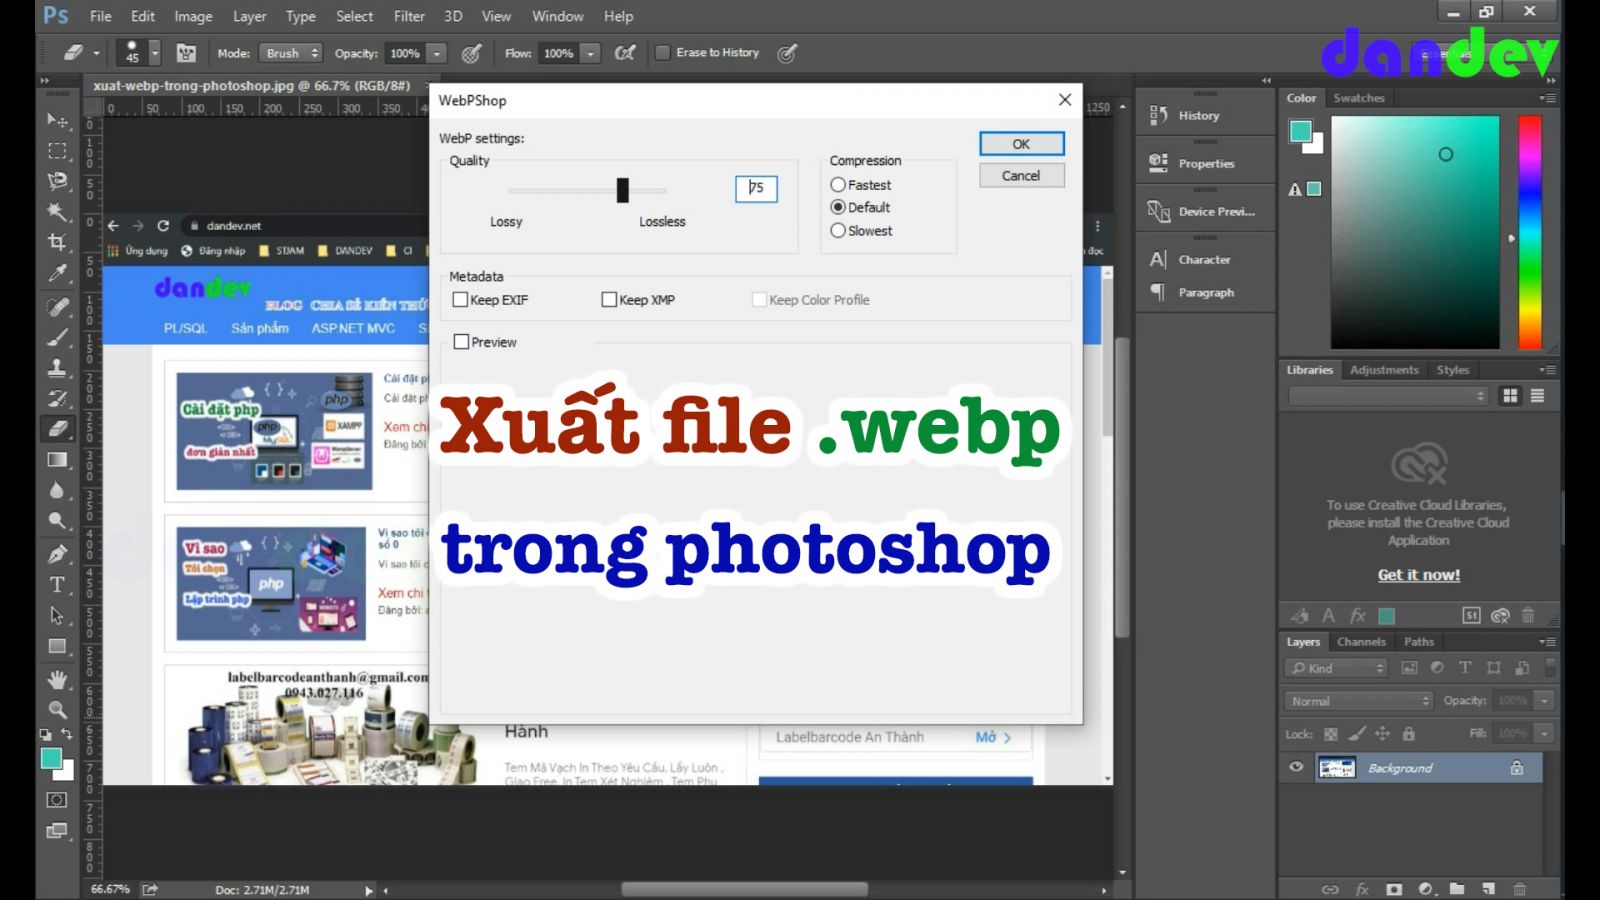
Task: Select the Pen tool
Action: 57,554
